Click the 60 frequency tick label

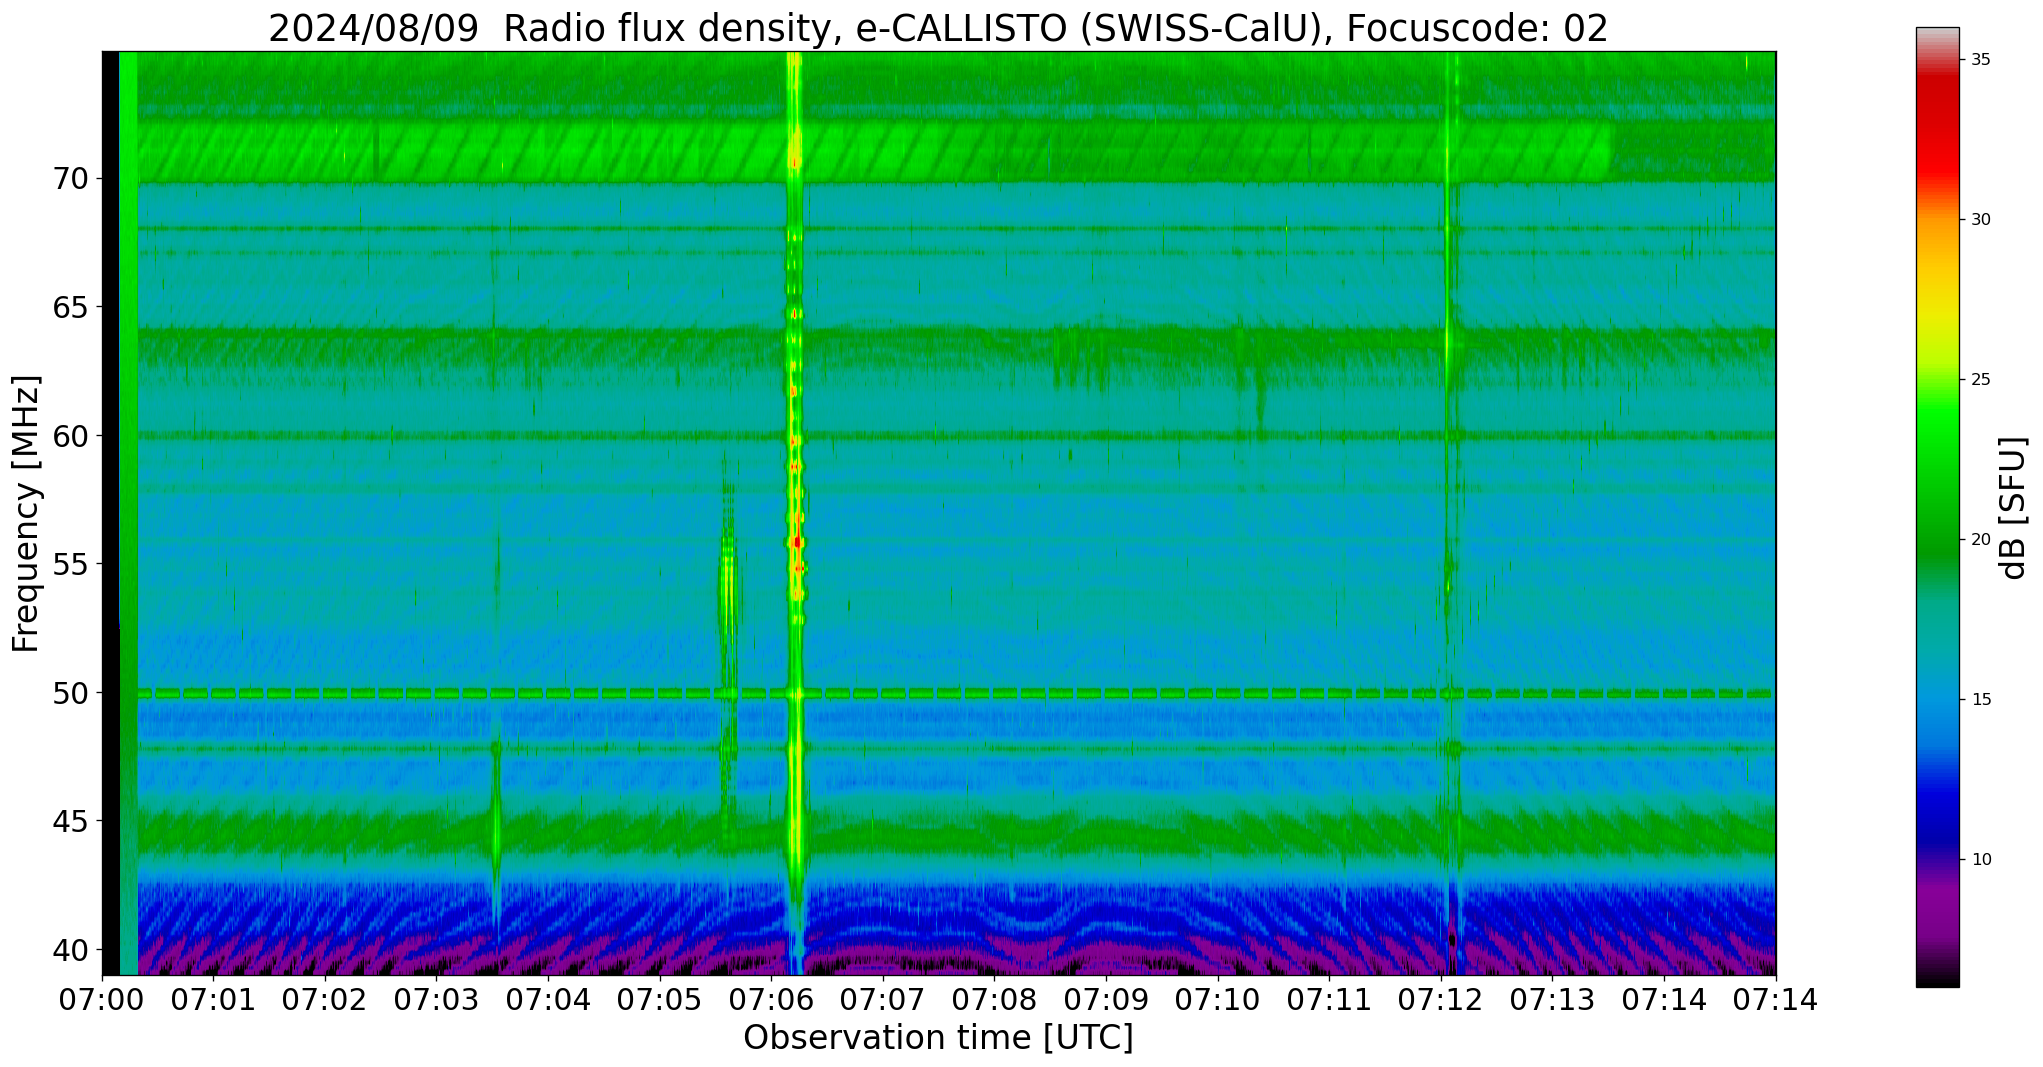tap(70, 436)
